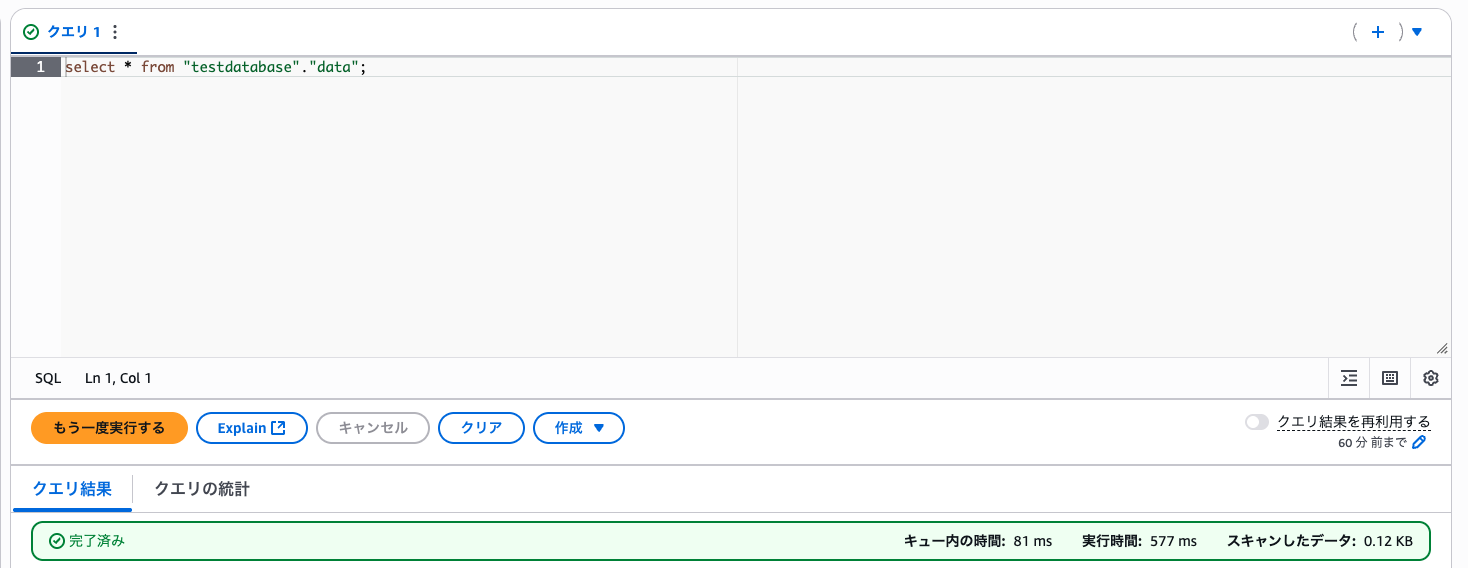Add a new query tab with plus icon

1377,32
